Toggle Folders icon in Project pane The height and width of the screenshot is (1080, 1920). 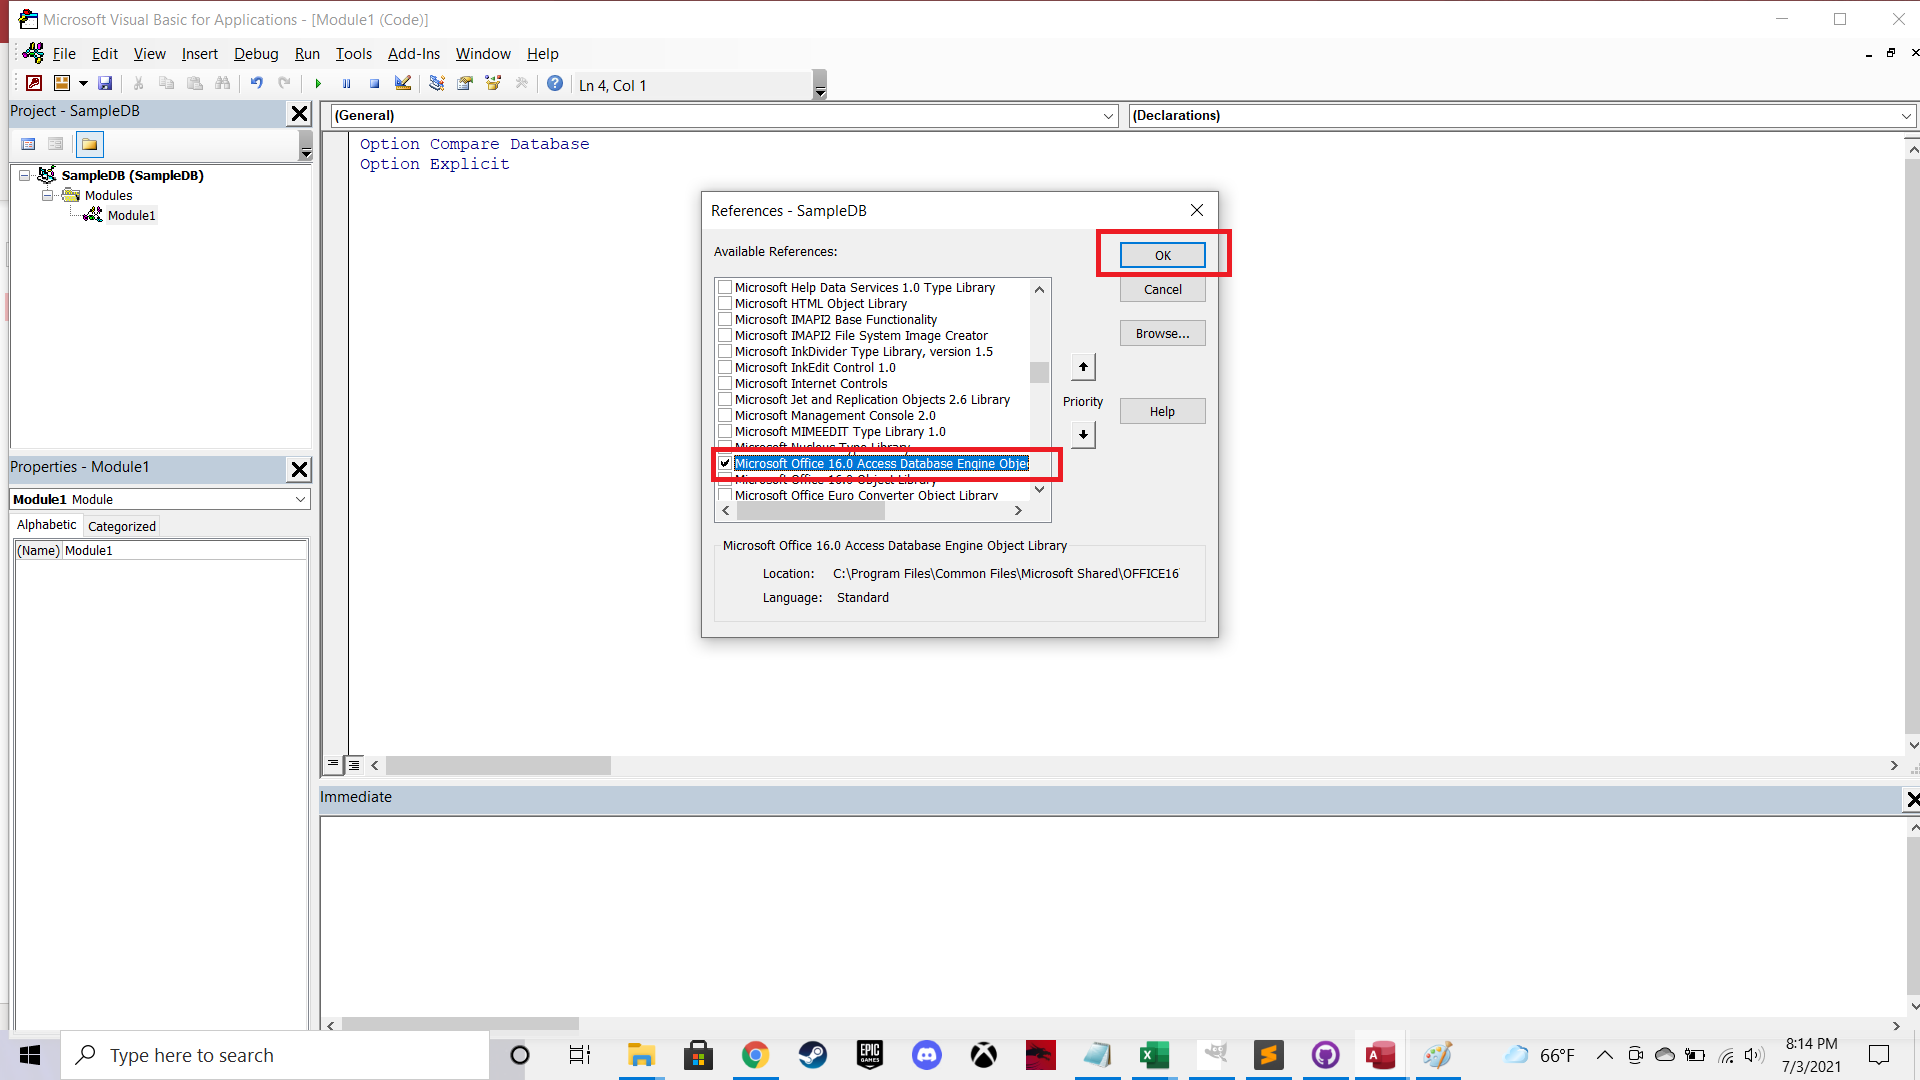click(89, 144)
